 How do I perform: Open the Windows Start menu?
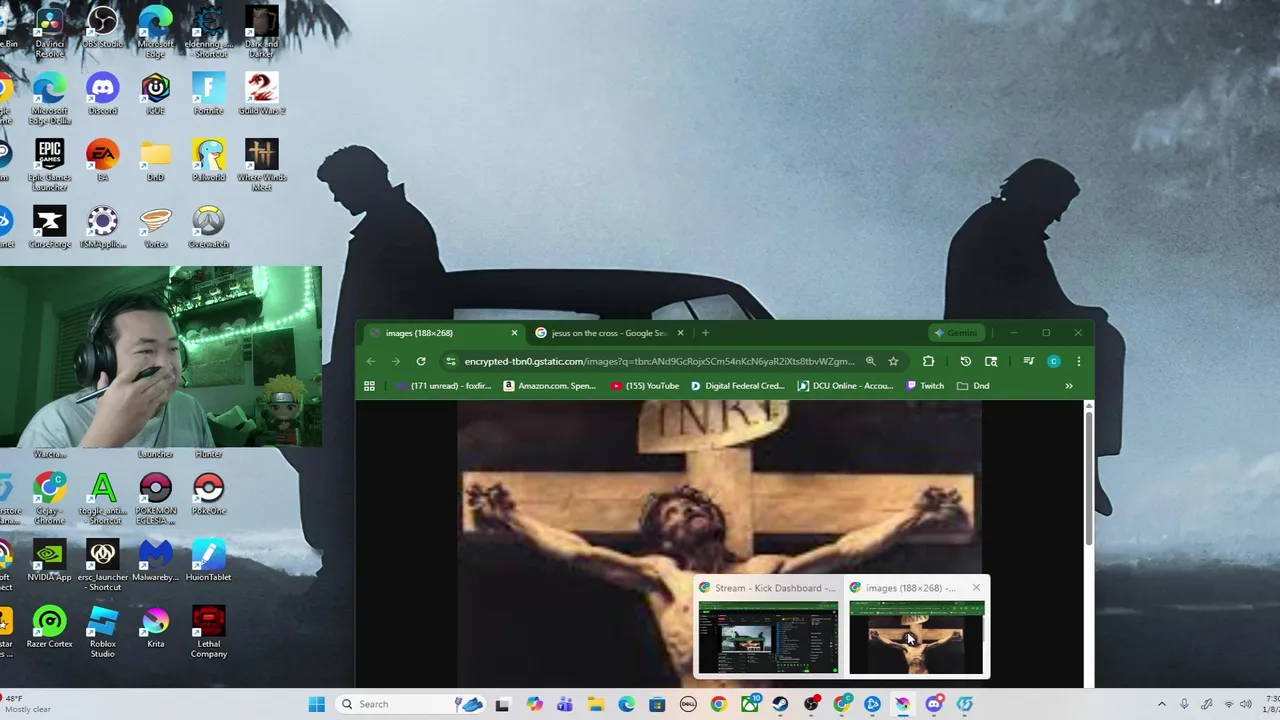tap(316, 704)
